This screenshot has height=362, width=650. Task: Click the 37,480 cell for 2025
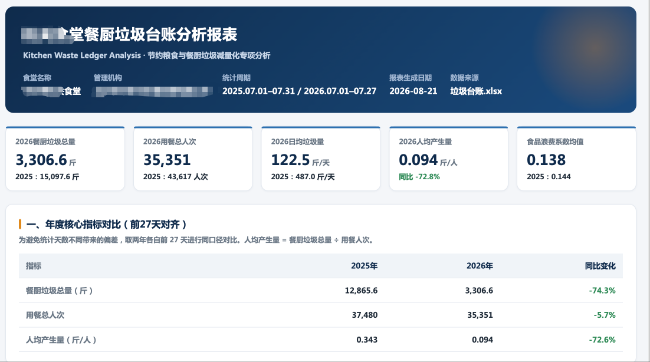coord(365,315)
